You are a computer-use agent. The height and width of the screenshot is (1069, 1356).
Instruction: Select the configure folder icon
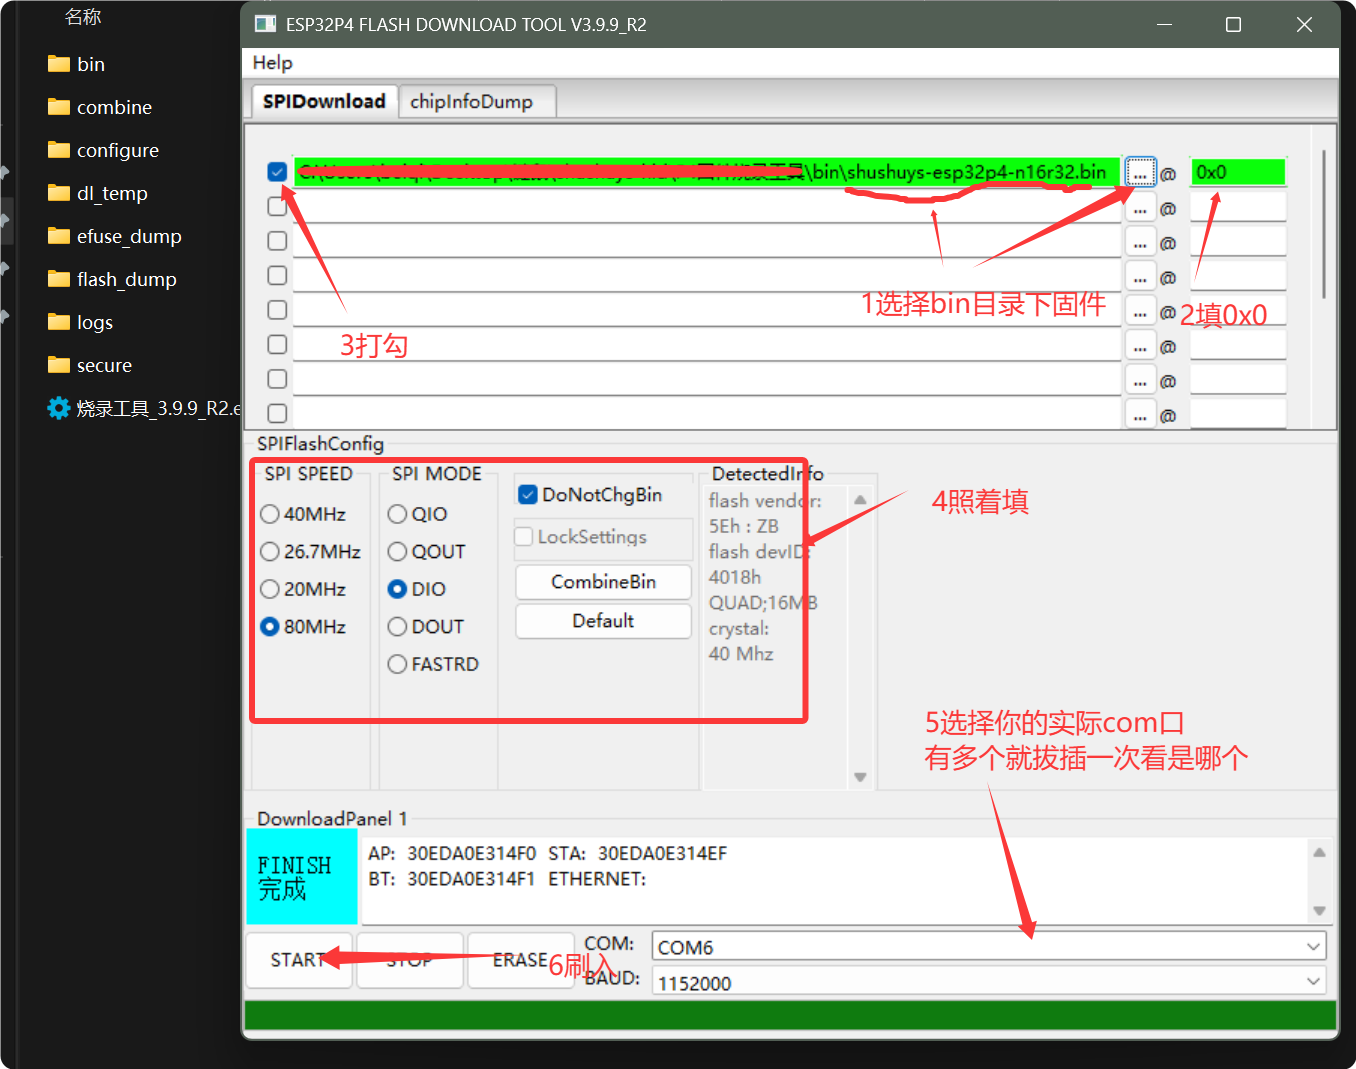pyautogui.click(x=59, y=150)
